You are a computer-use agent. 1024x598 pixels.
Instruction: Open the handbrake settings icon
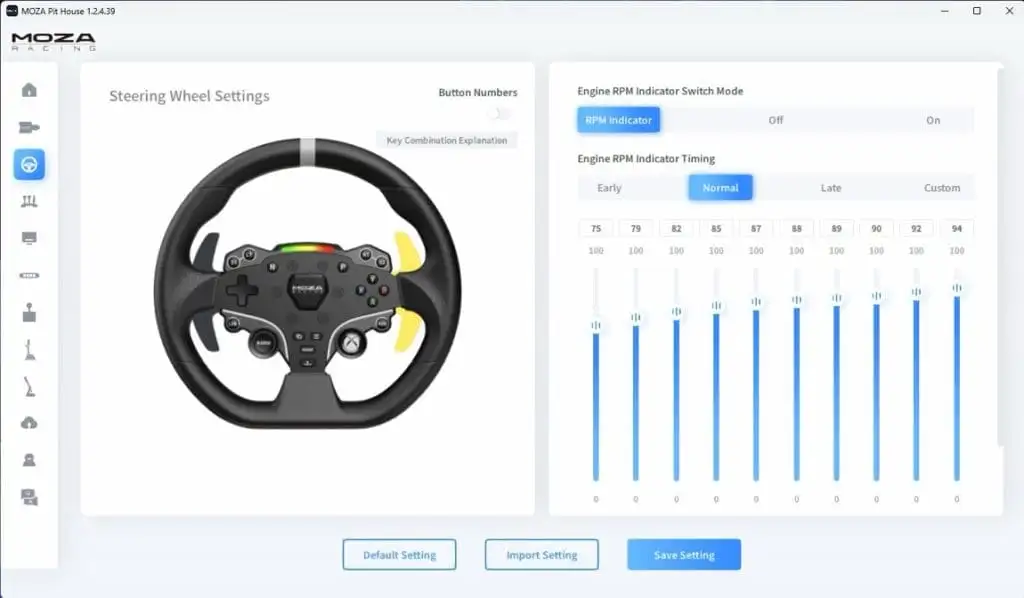pyautogui.click(x=29, y=349)
